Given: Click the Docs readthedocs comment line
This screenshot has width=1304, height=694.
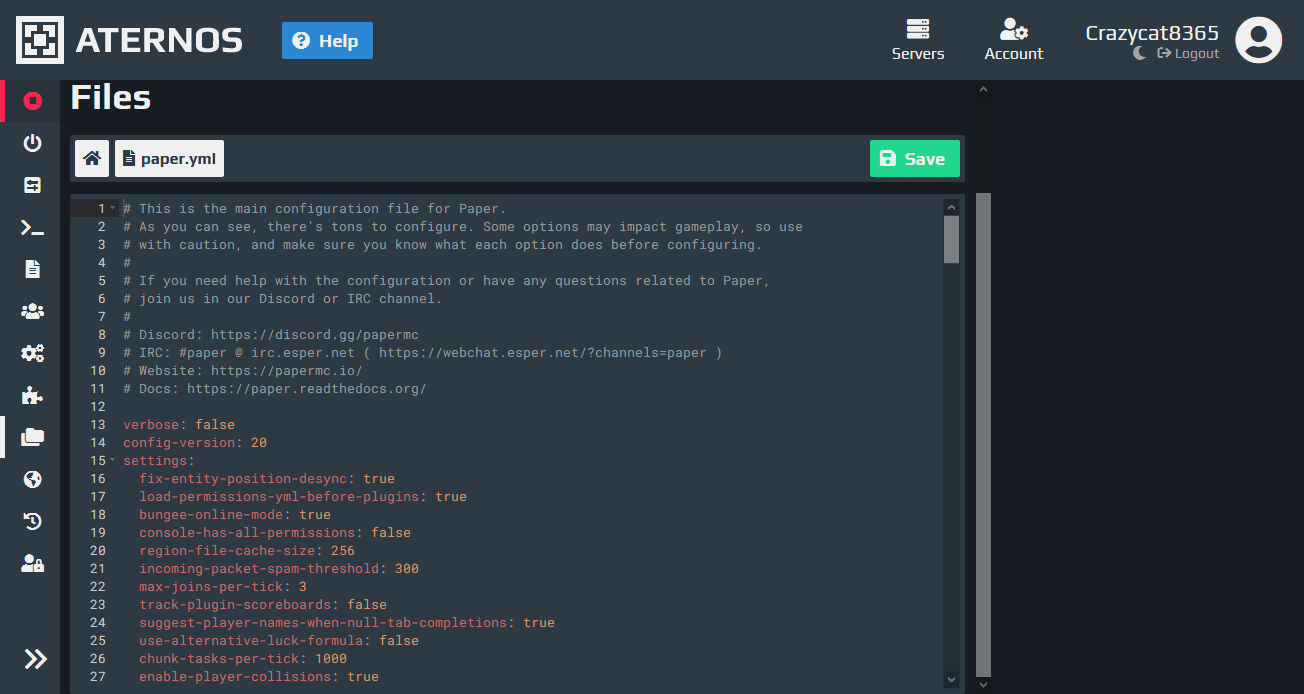Looking at the screenshot, I should pyautogui.click(x=275, y=388).
